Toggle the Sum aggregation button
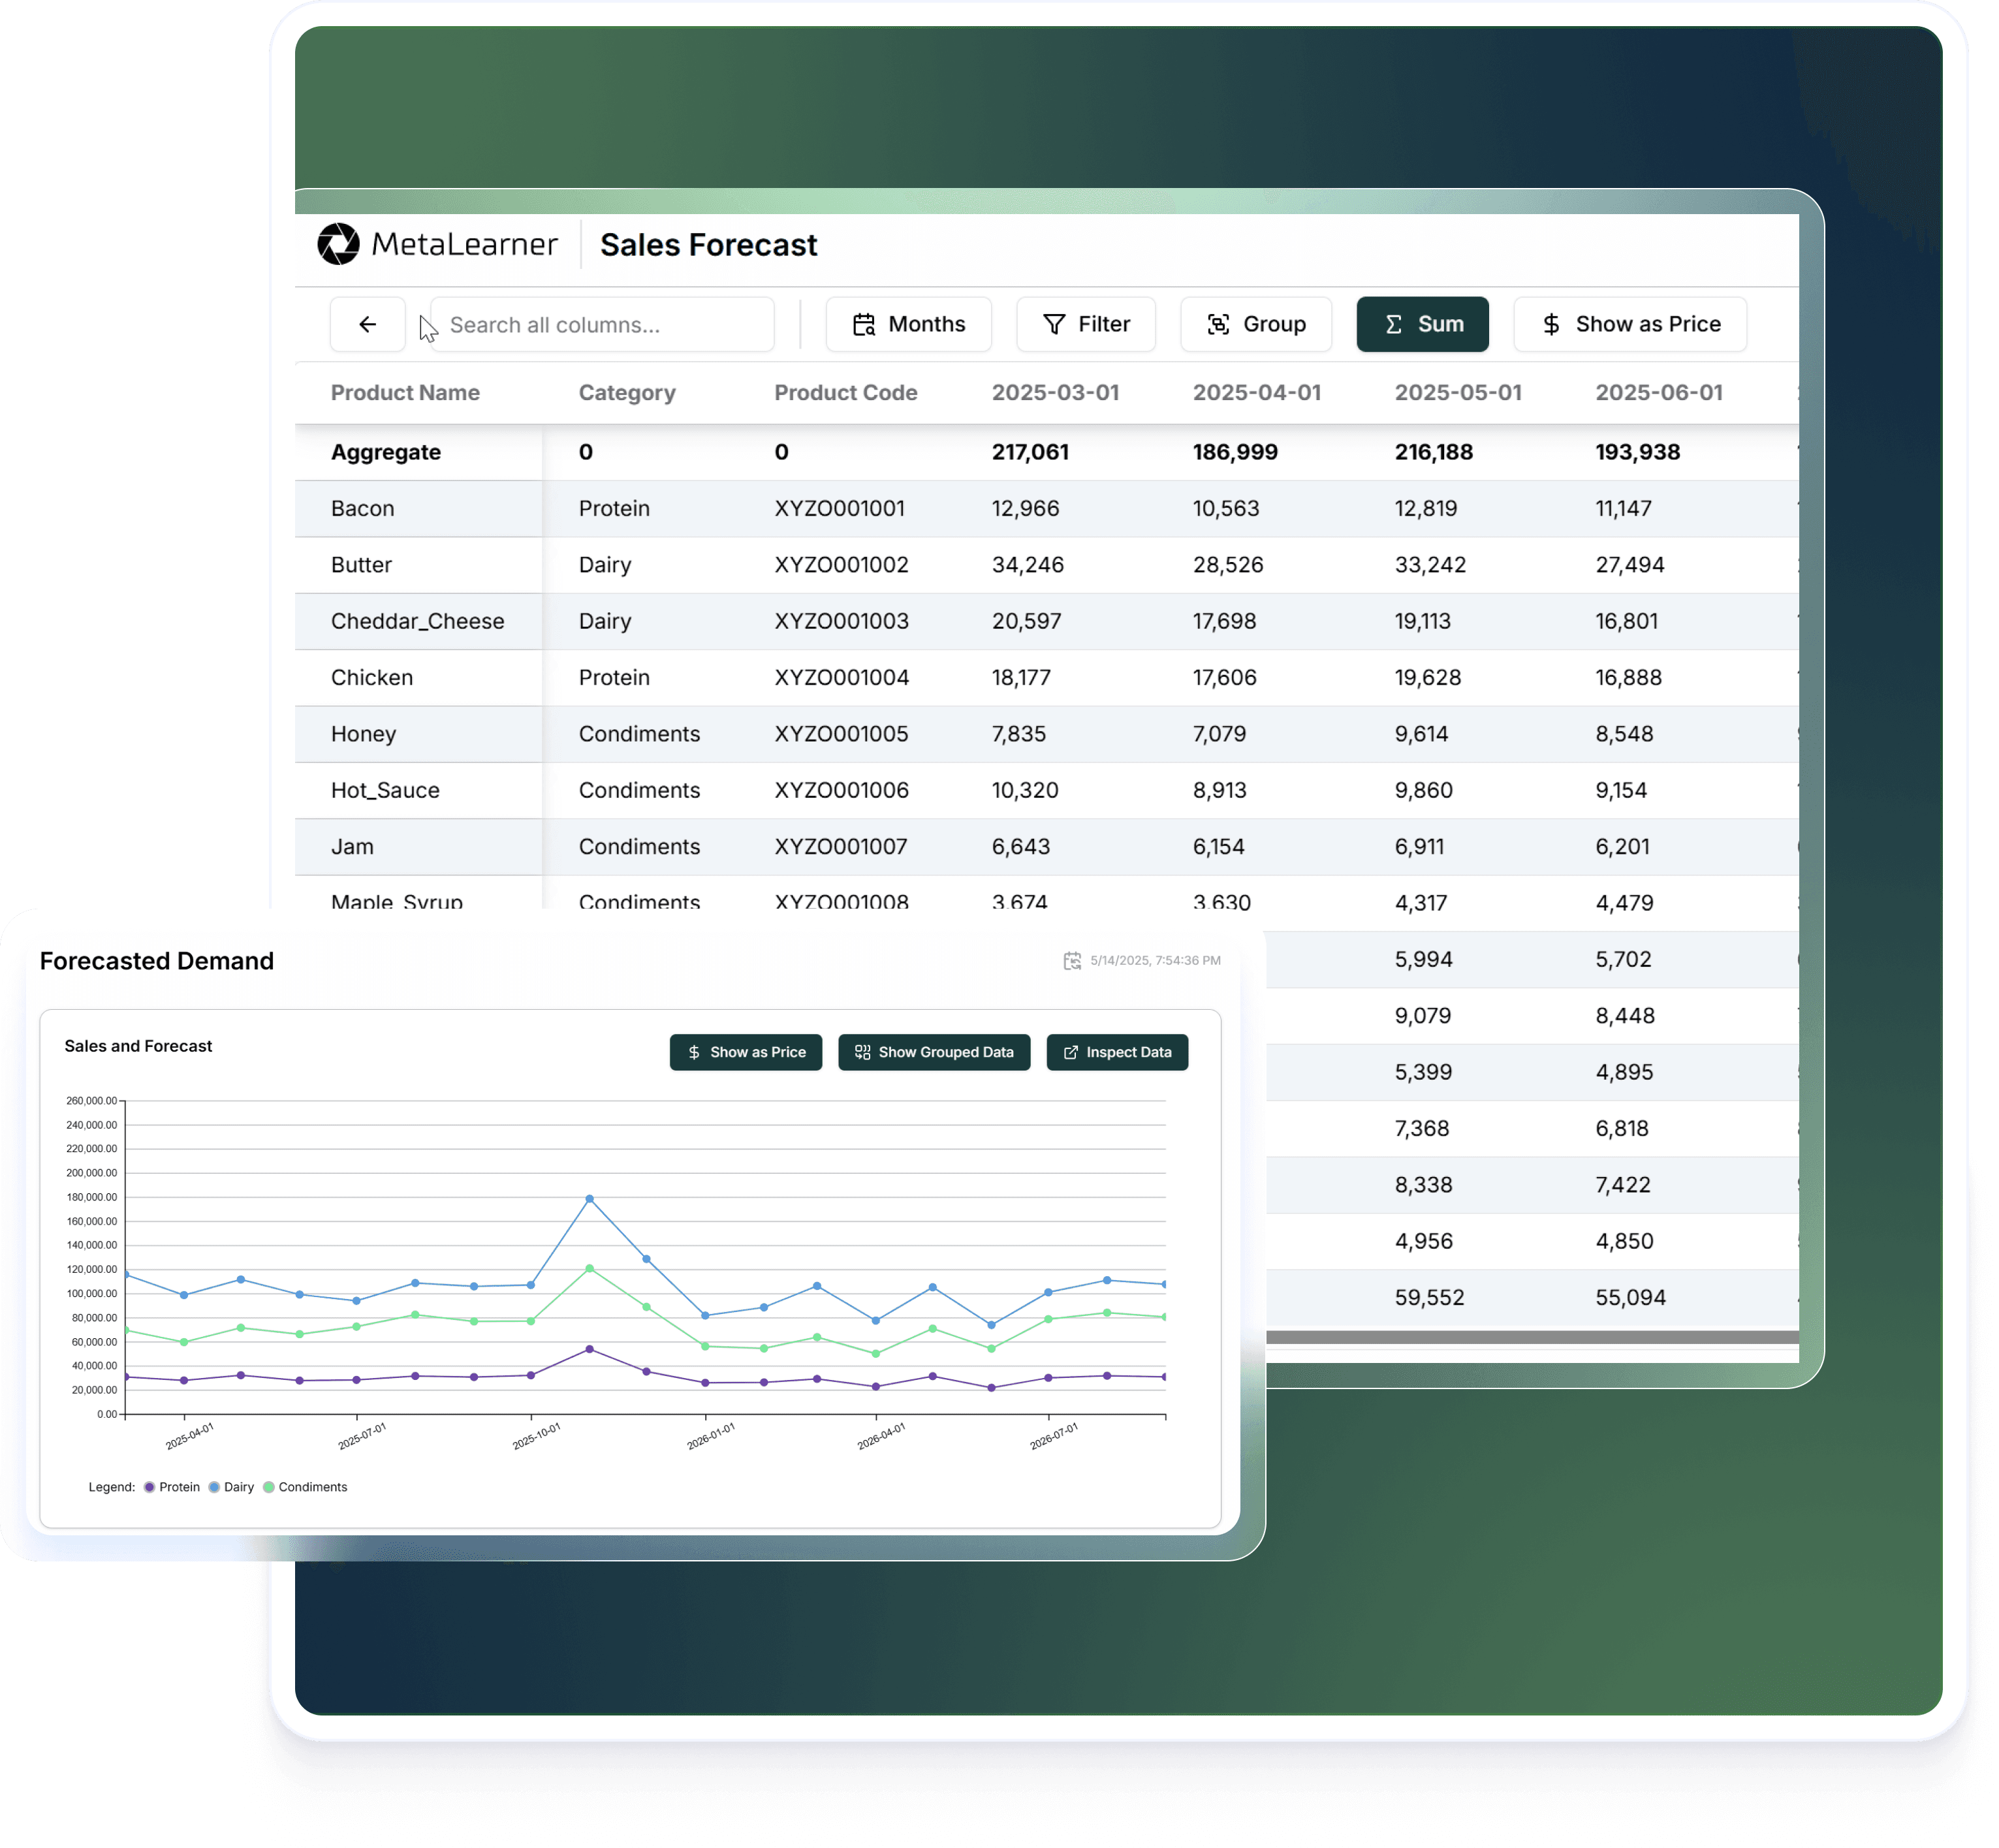This screenshot has height=1848, width=1999. point(1422,324)
